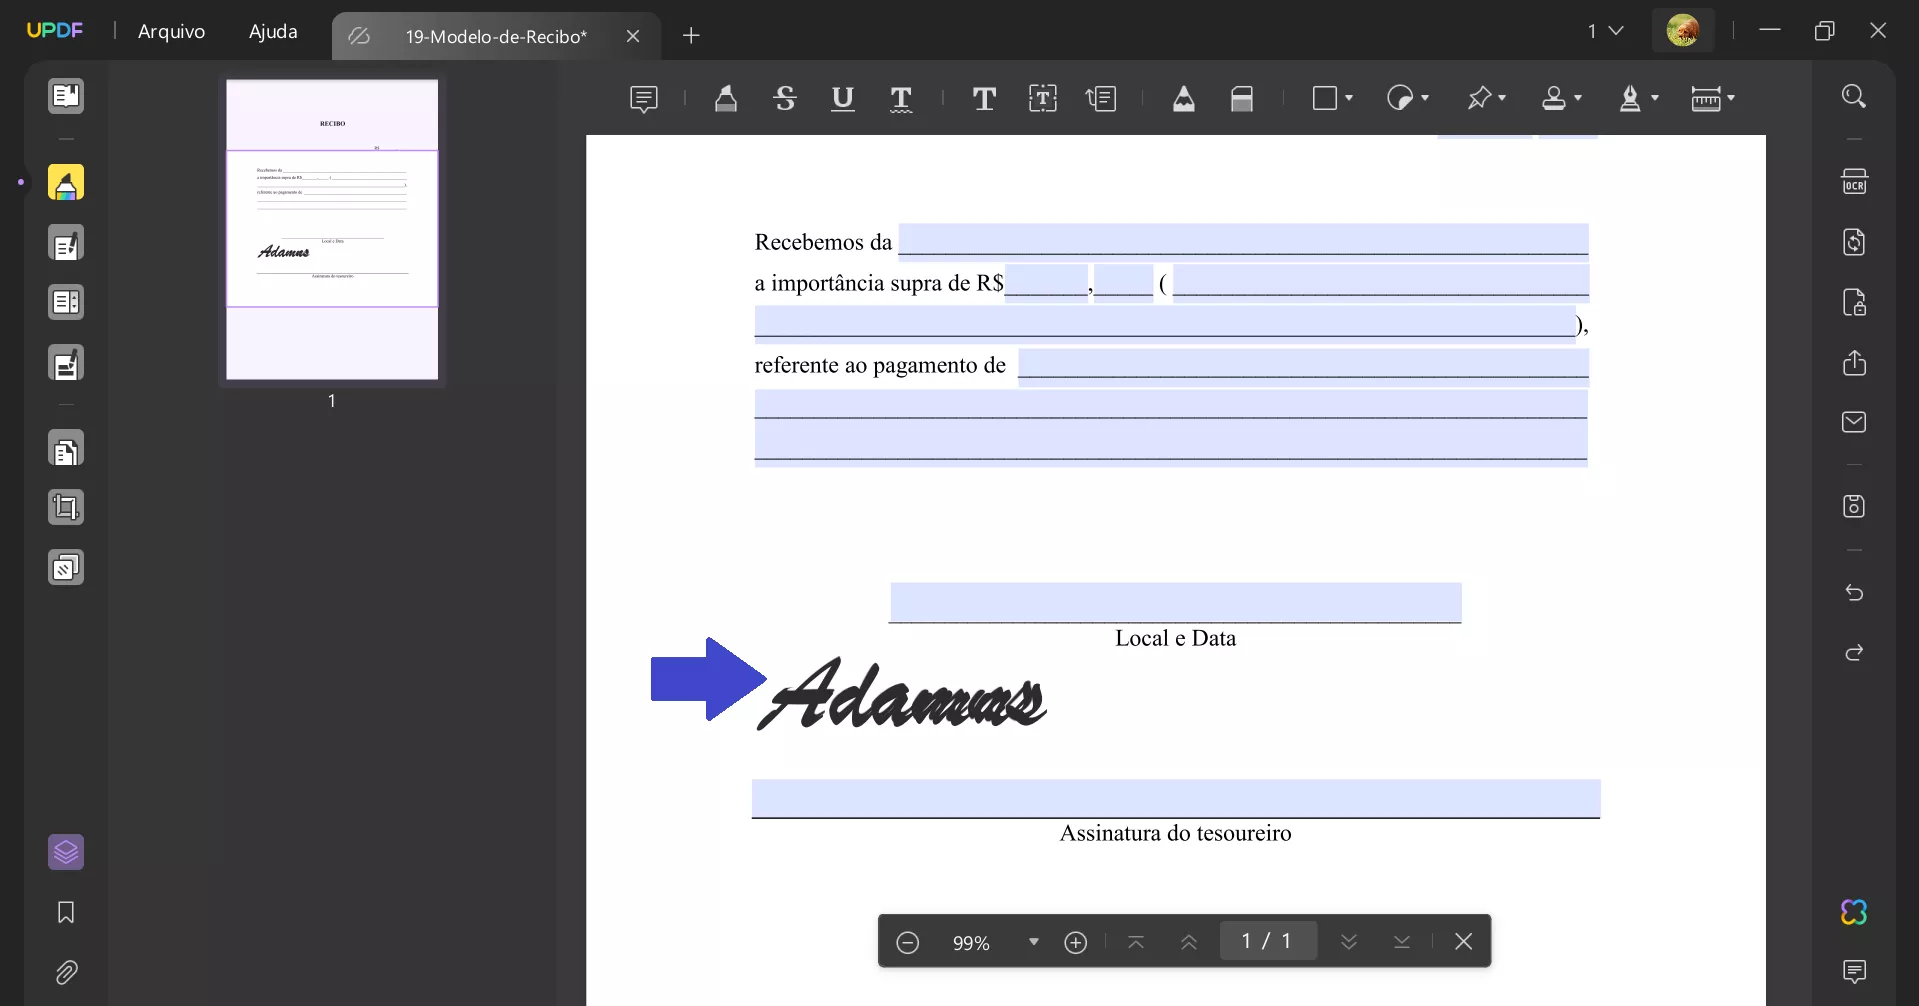
Task: Jump to the first page
Action: (x=1136, y=942)
